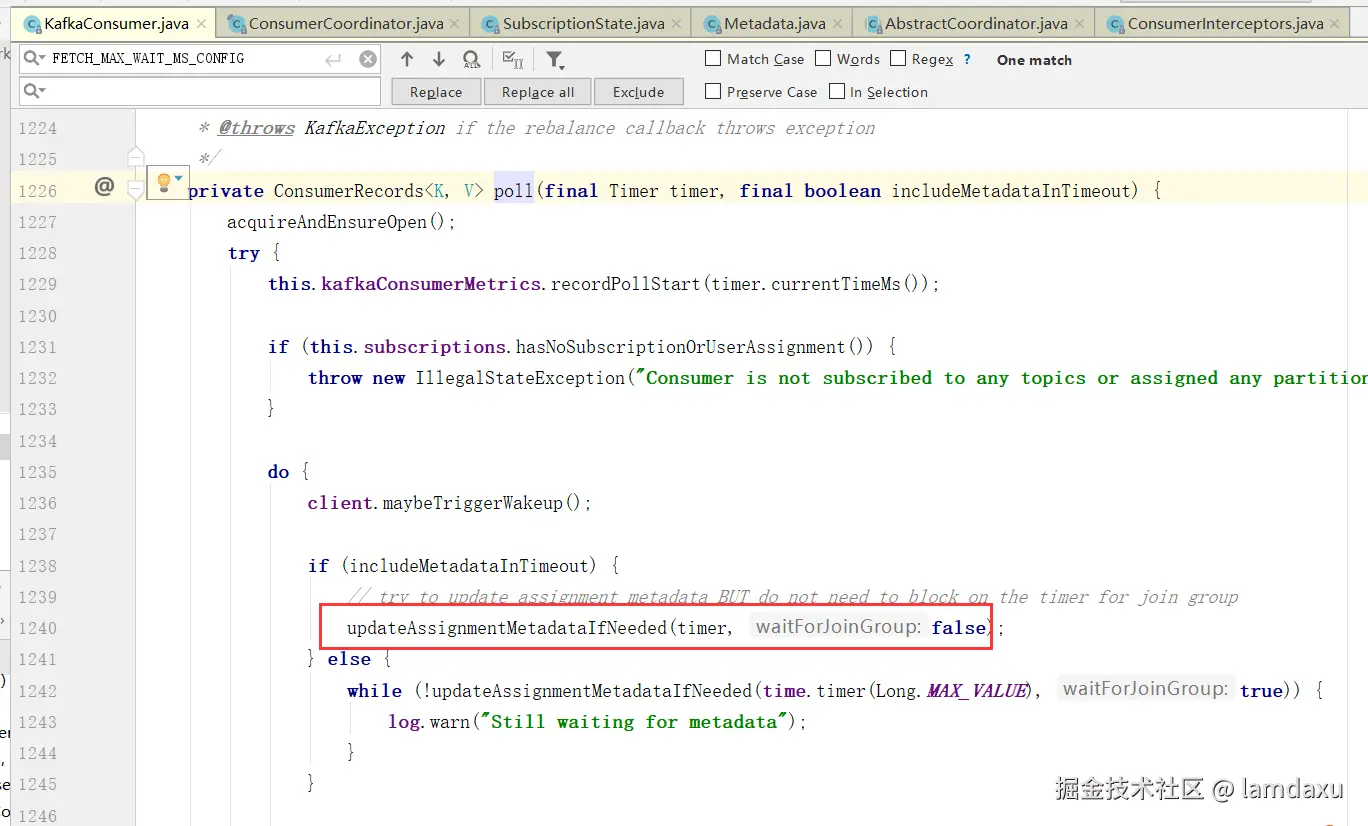Click 'ConsumerRecords' return type

[349, 190]
